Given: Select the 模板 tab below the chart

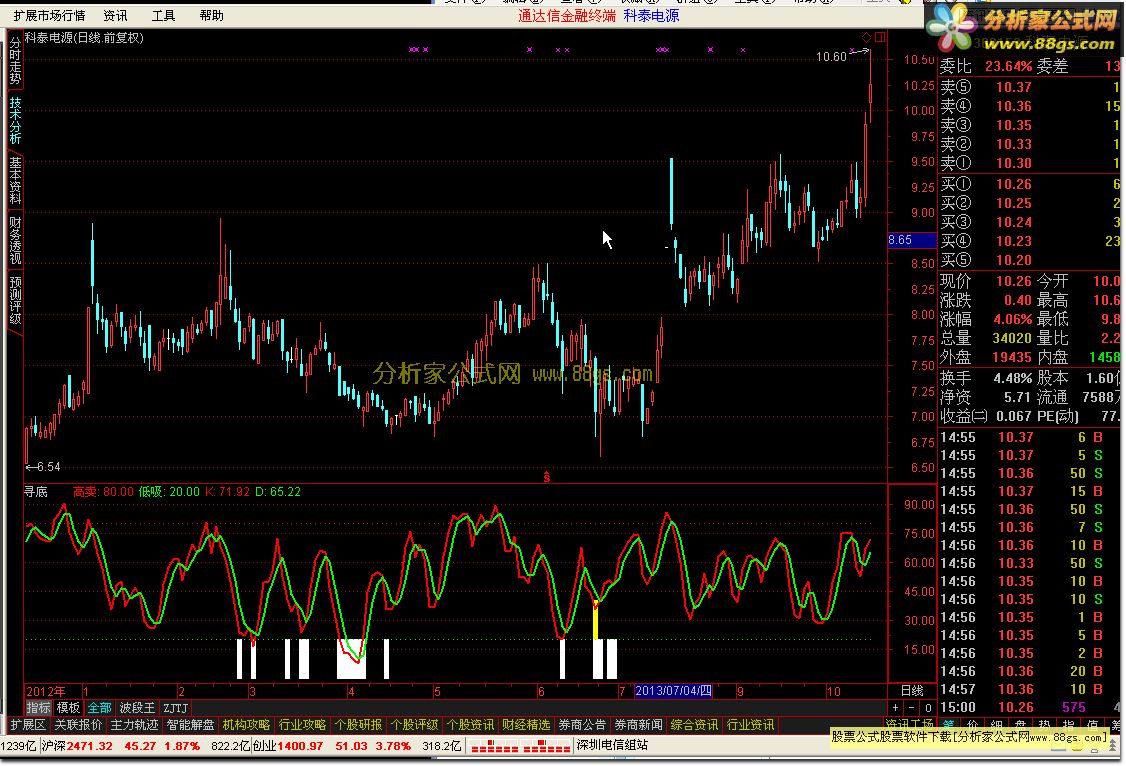Looking at the screenshot, I should point(68,708).
